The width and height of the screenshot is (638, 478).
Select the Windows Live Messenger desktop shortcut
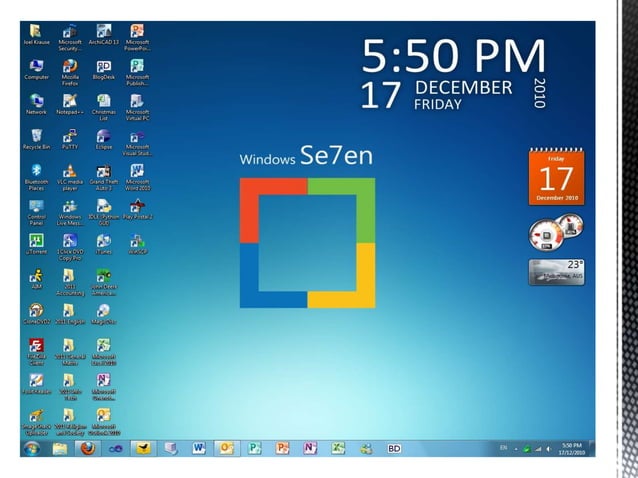point(70,212)
